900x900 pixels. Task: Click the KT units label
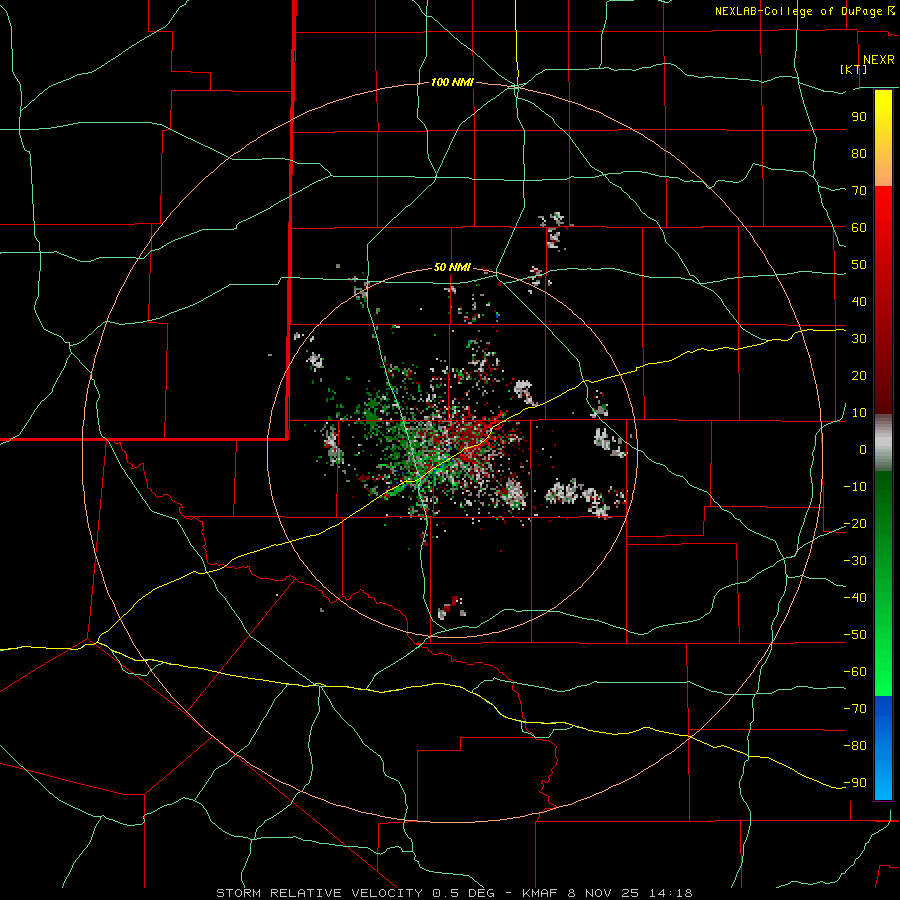click(x=854, y=69)
